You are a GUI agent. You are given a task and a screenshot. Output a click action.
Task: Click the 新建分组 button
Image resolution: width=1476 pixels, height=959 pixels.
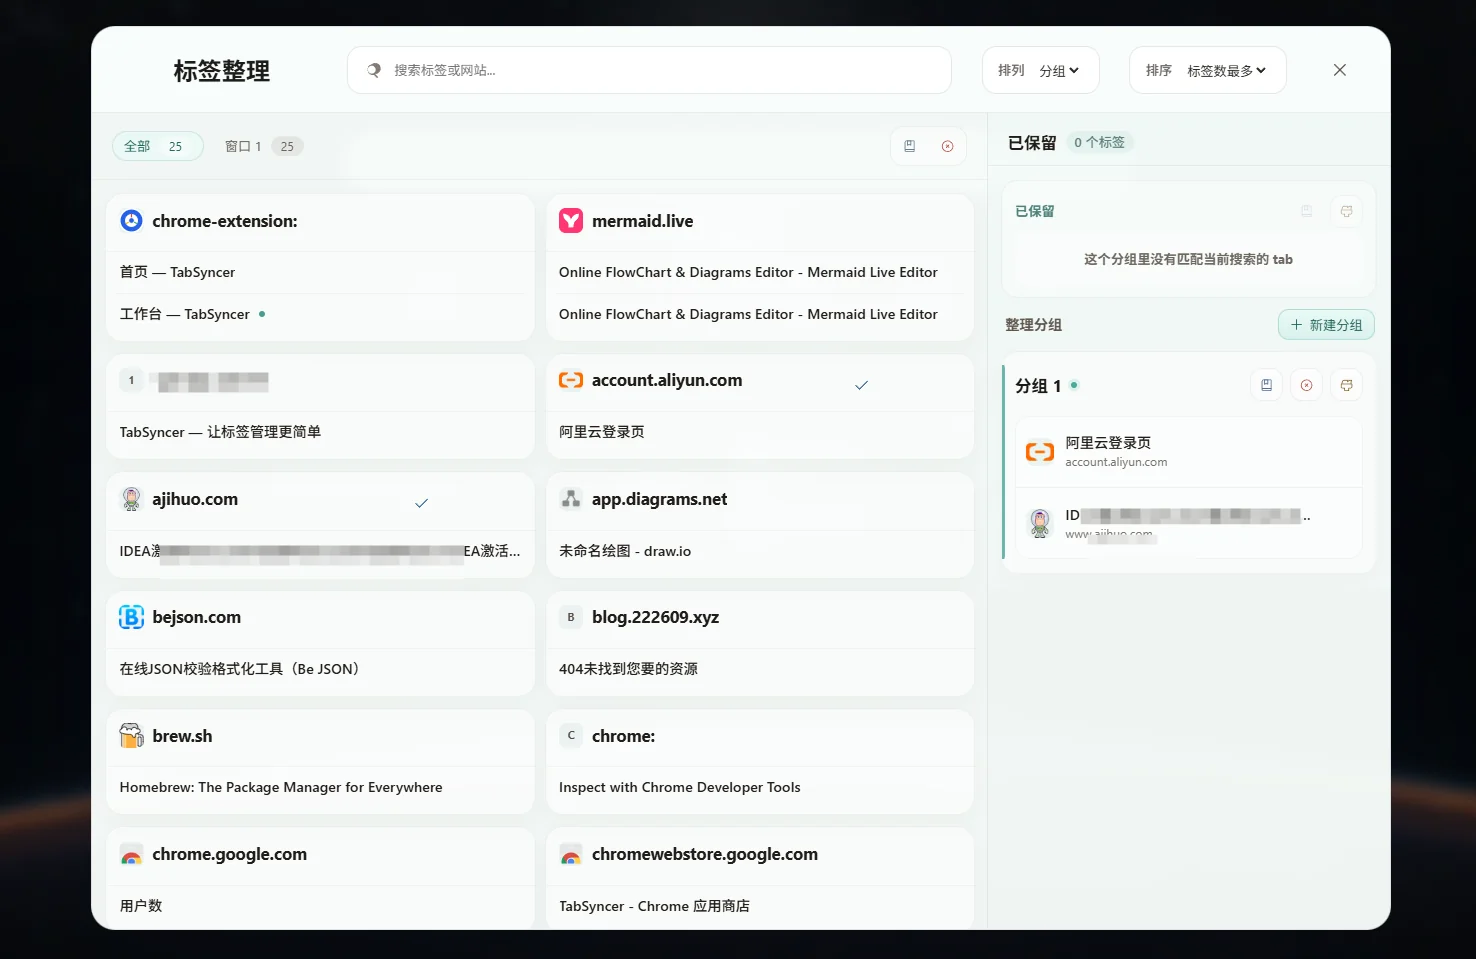pyautogui.click(x=1326, y=325)
